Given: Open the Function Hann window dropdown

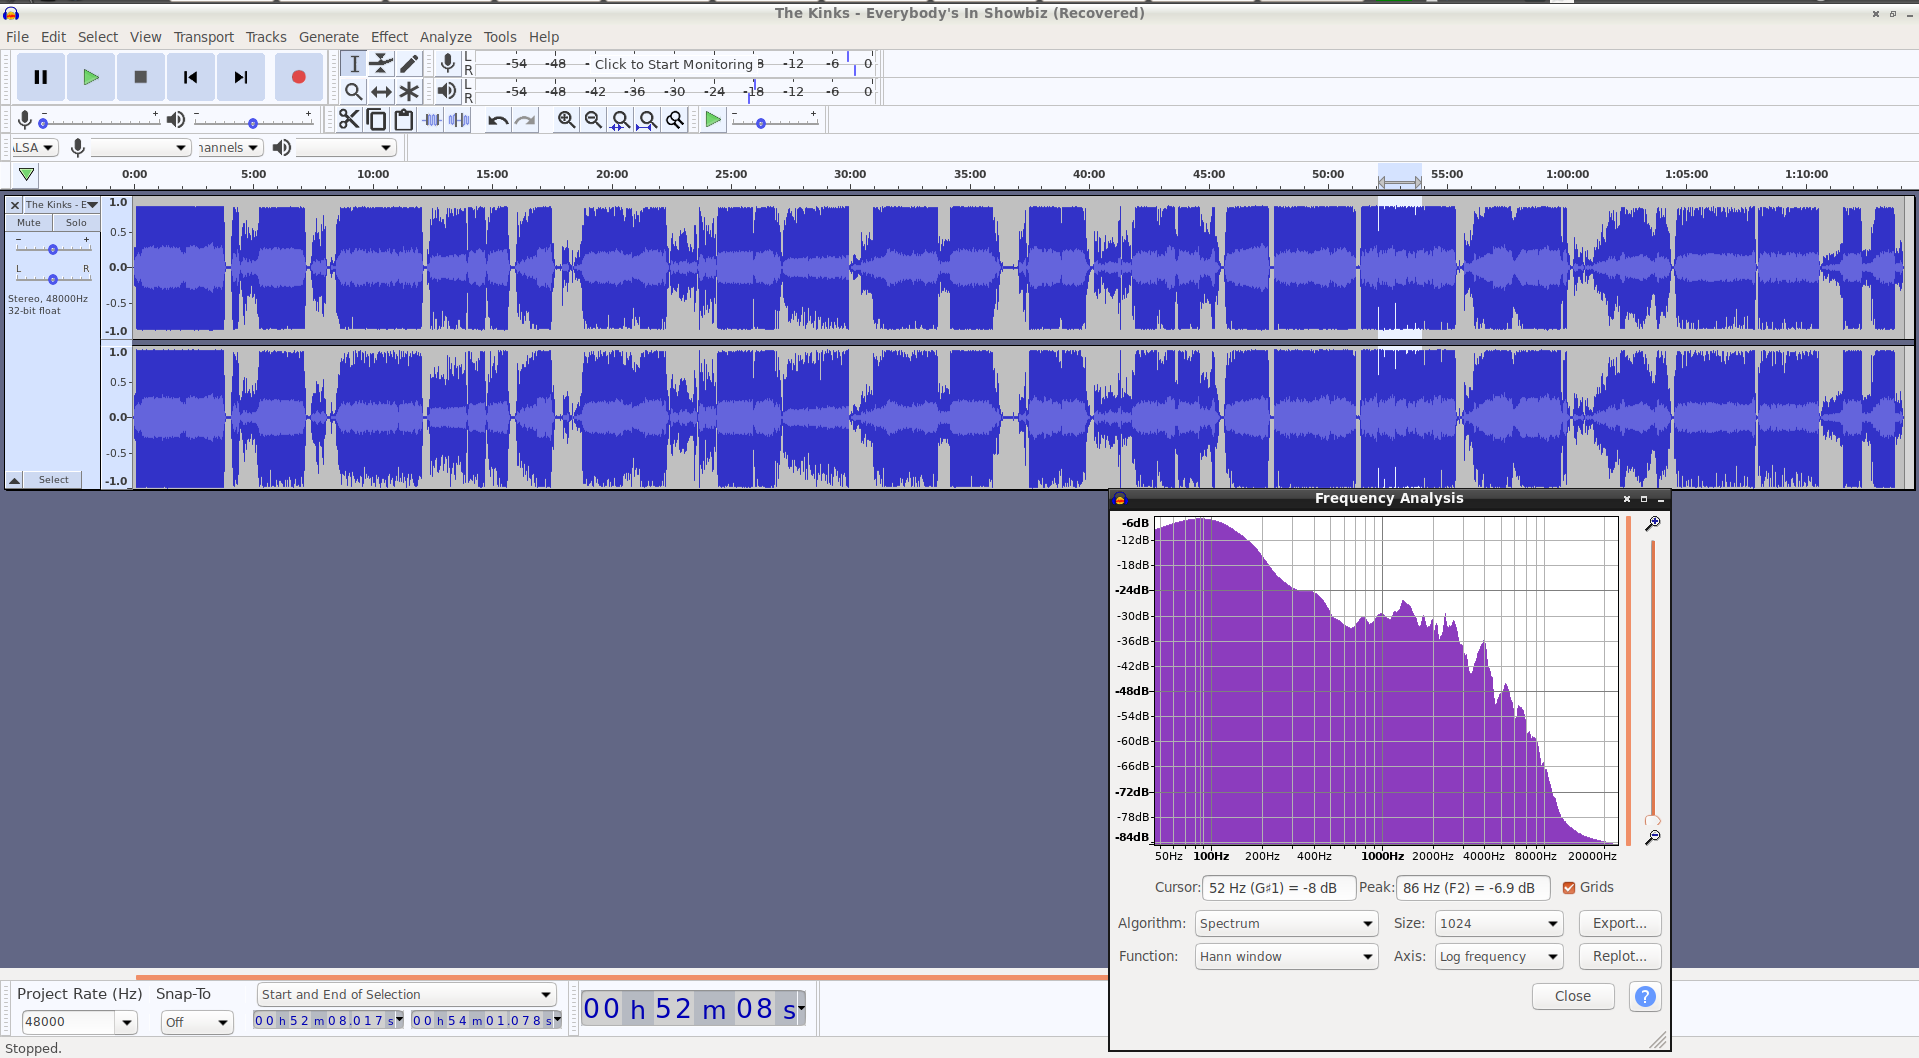Looking at the screenshot, I should coord(1286,956).
